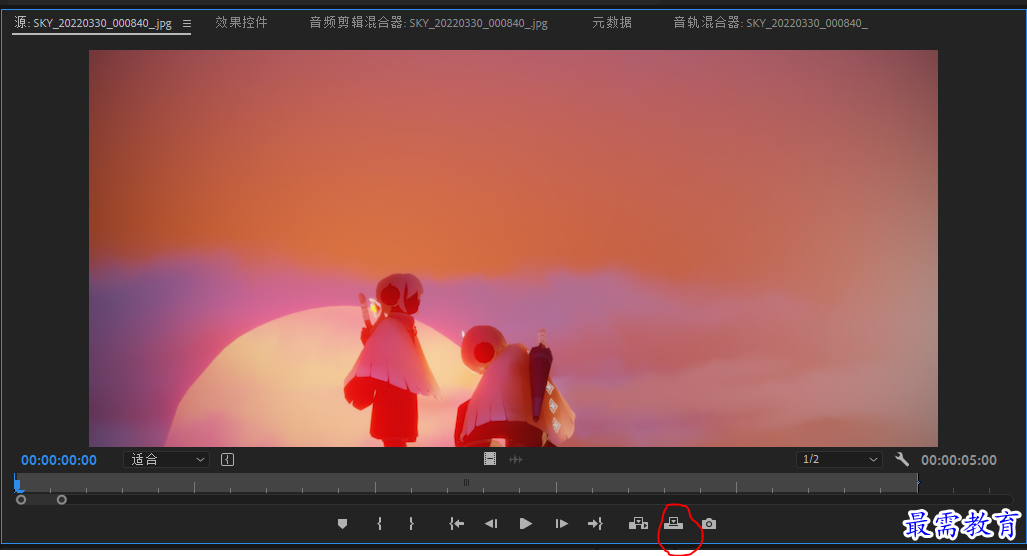Screen dimensions: 1027x556
Task: Open the zoom level dropdown showing 适合
Action: (166, 460)
